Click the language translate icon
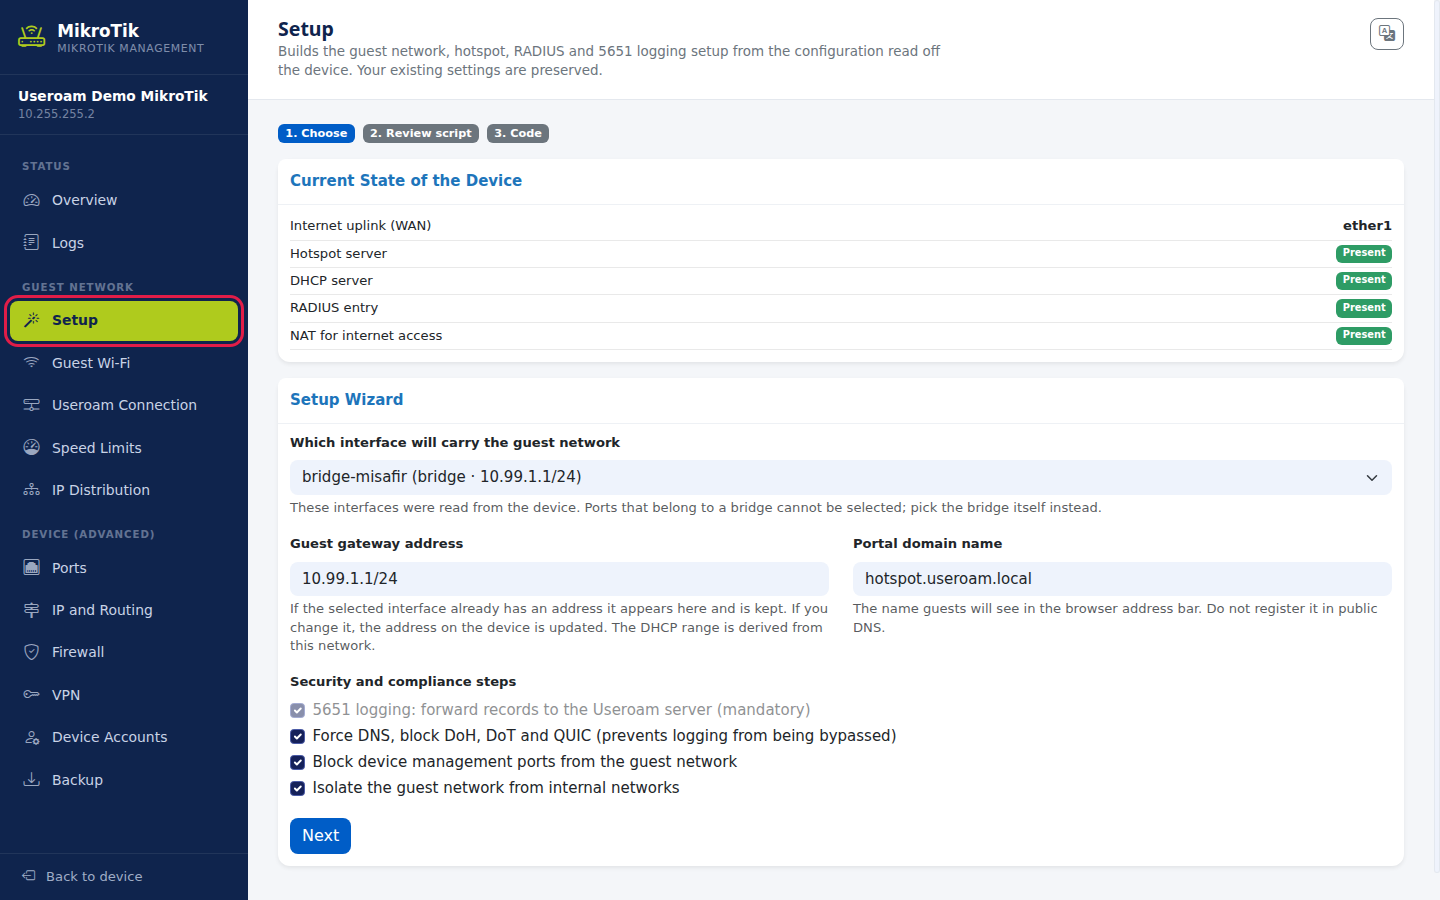 [x=1386, y=34]
